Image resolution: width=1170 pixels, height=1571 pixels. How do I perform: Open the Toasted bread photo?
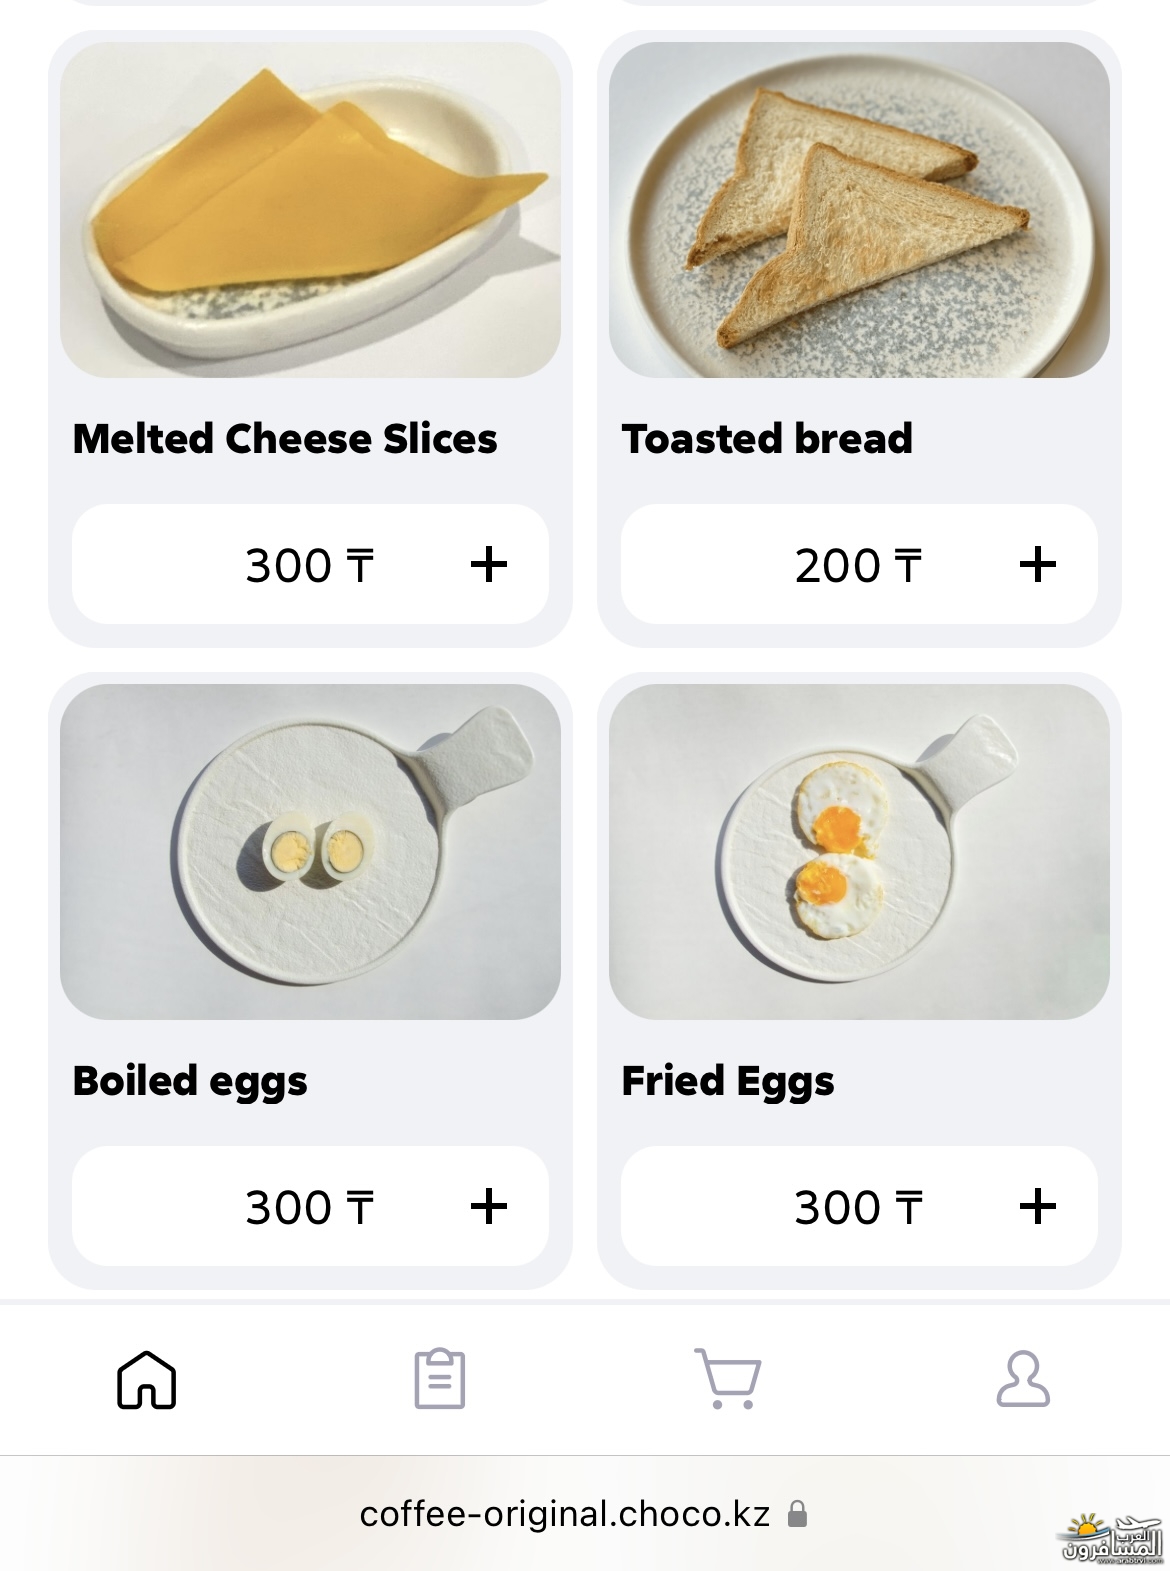pyautogui.click(x=859, y=210)
